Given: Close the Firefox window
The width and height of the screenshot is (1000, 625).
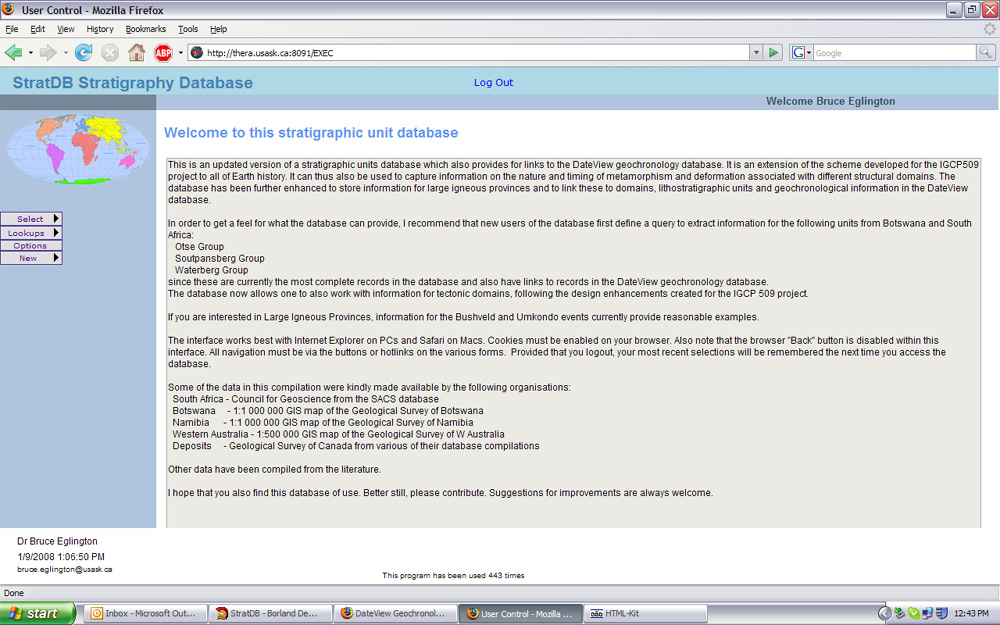Looking at the screenshot, I should [x=990, y=10].
